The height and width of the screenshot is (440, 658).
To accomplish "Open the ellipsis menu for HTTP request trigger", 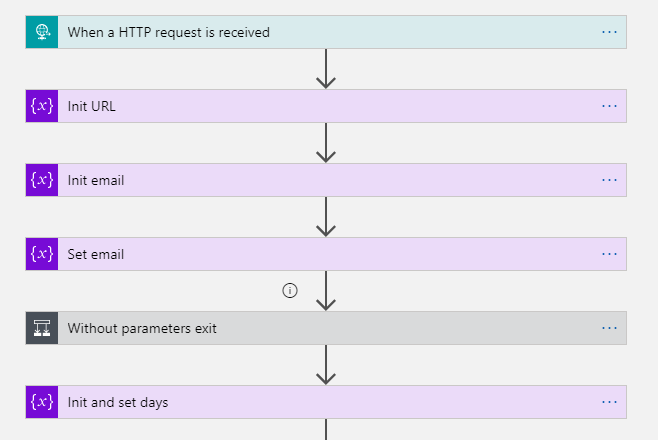I will (x=609, y=32).
